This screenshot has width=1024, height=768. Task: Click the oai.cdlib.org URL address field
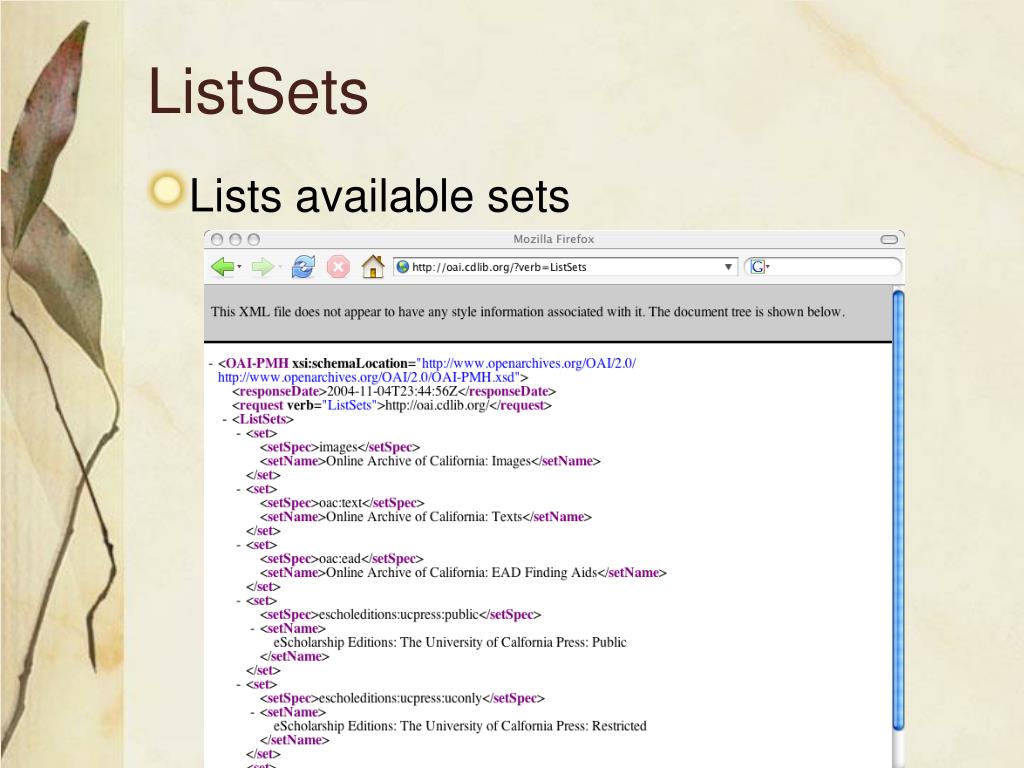[x=566, y=267]
